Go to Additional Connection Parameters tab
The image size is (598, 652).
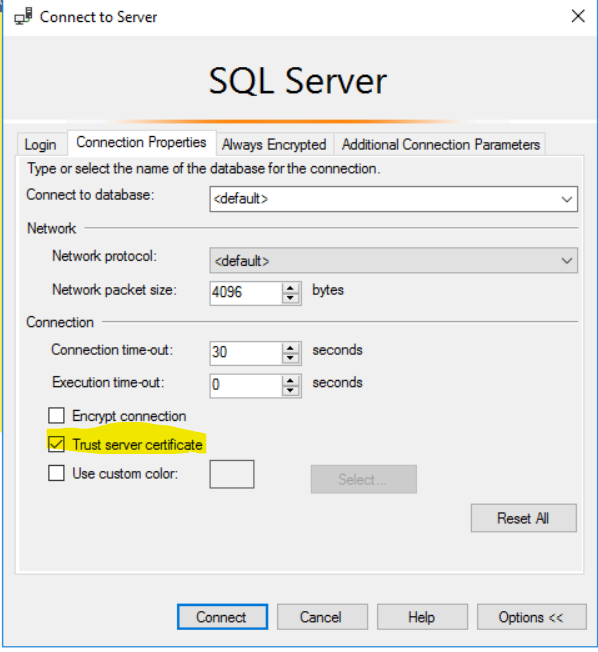click(x=440, y=144)
